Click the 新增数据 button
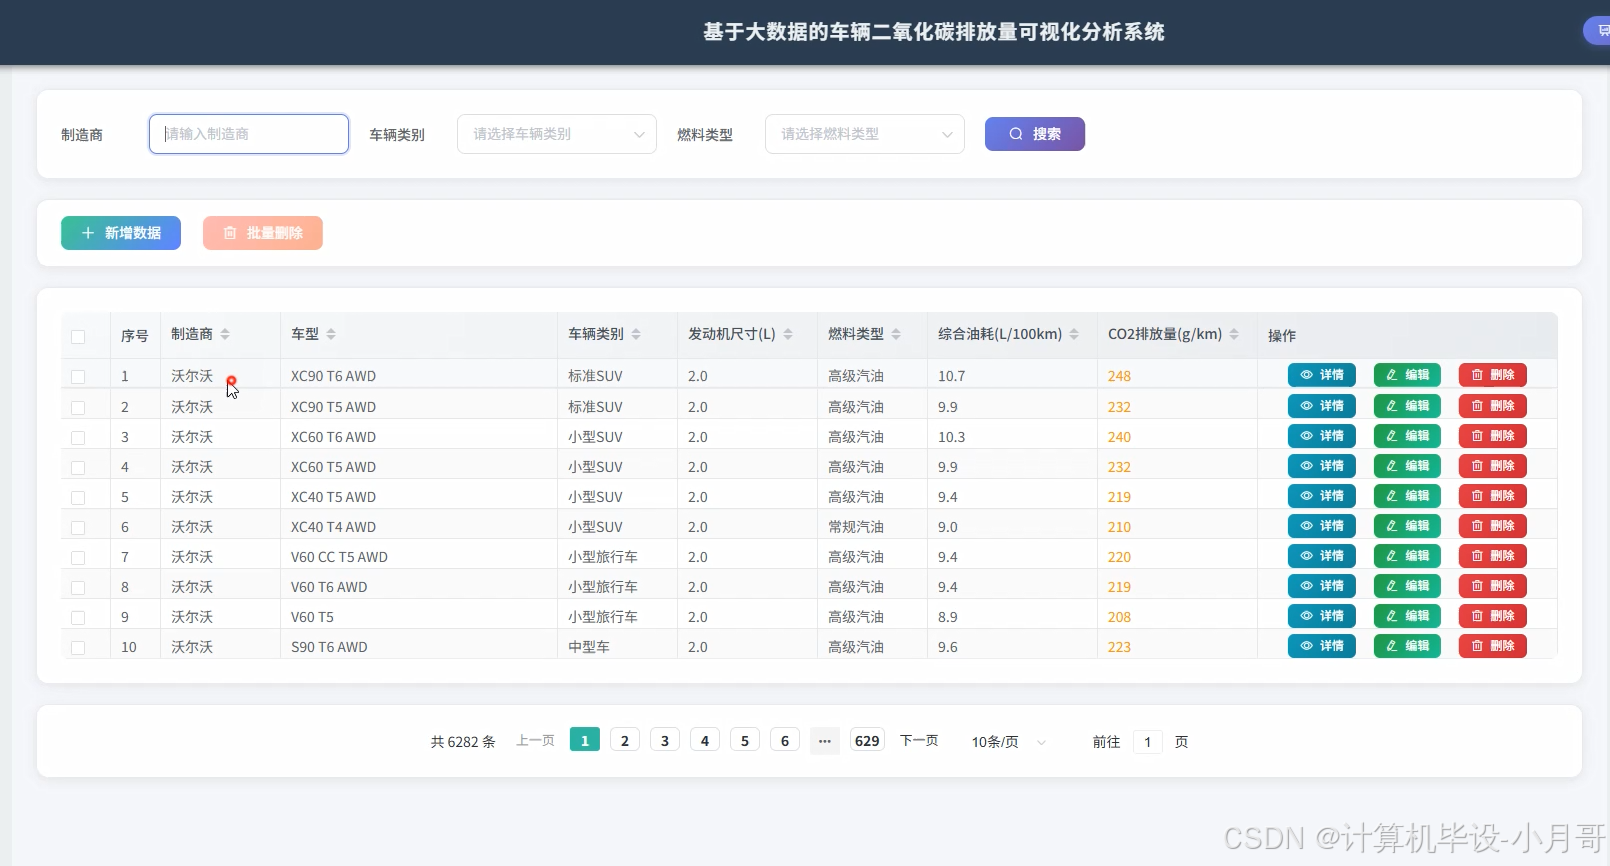 click(121, 233)
